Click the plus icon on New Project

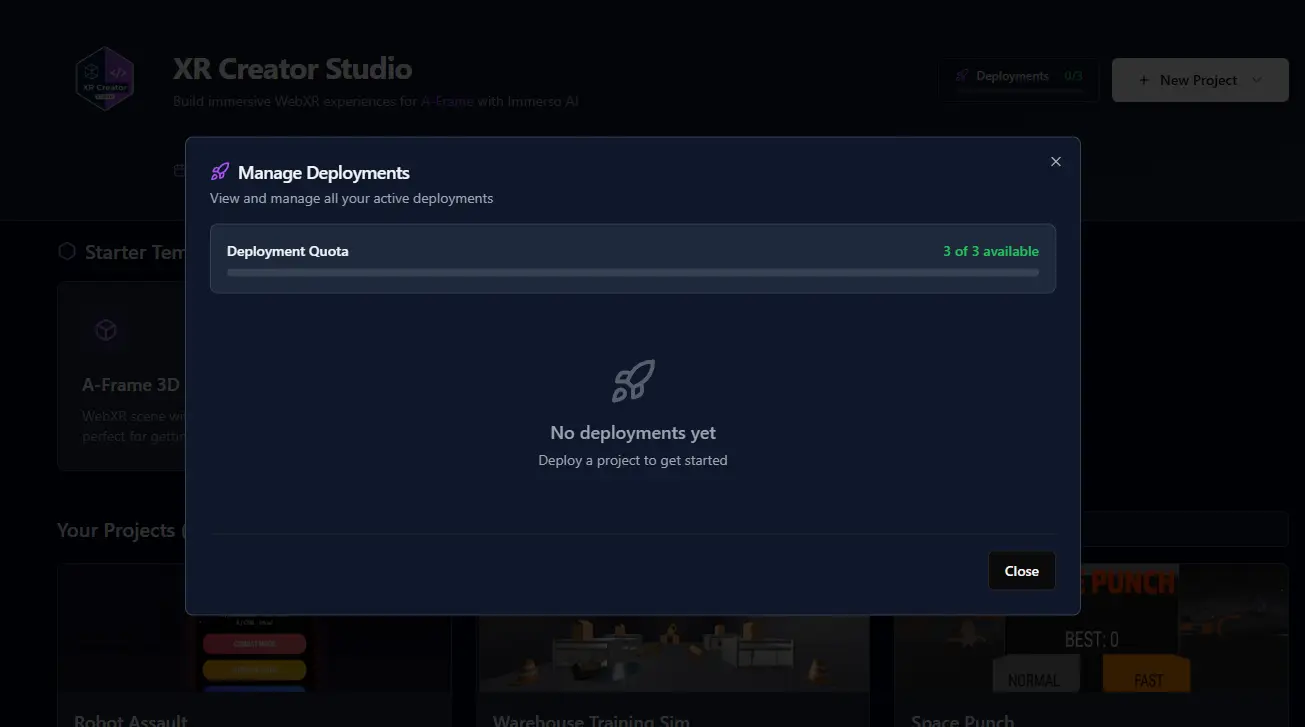pos(1144,80)
